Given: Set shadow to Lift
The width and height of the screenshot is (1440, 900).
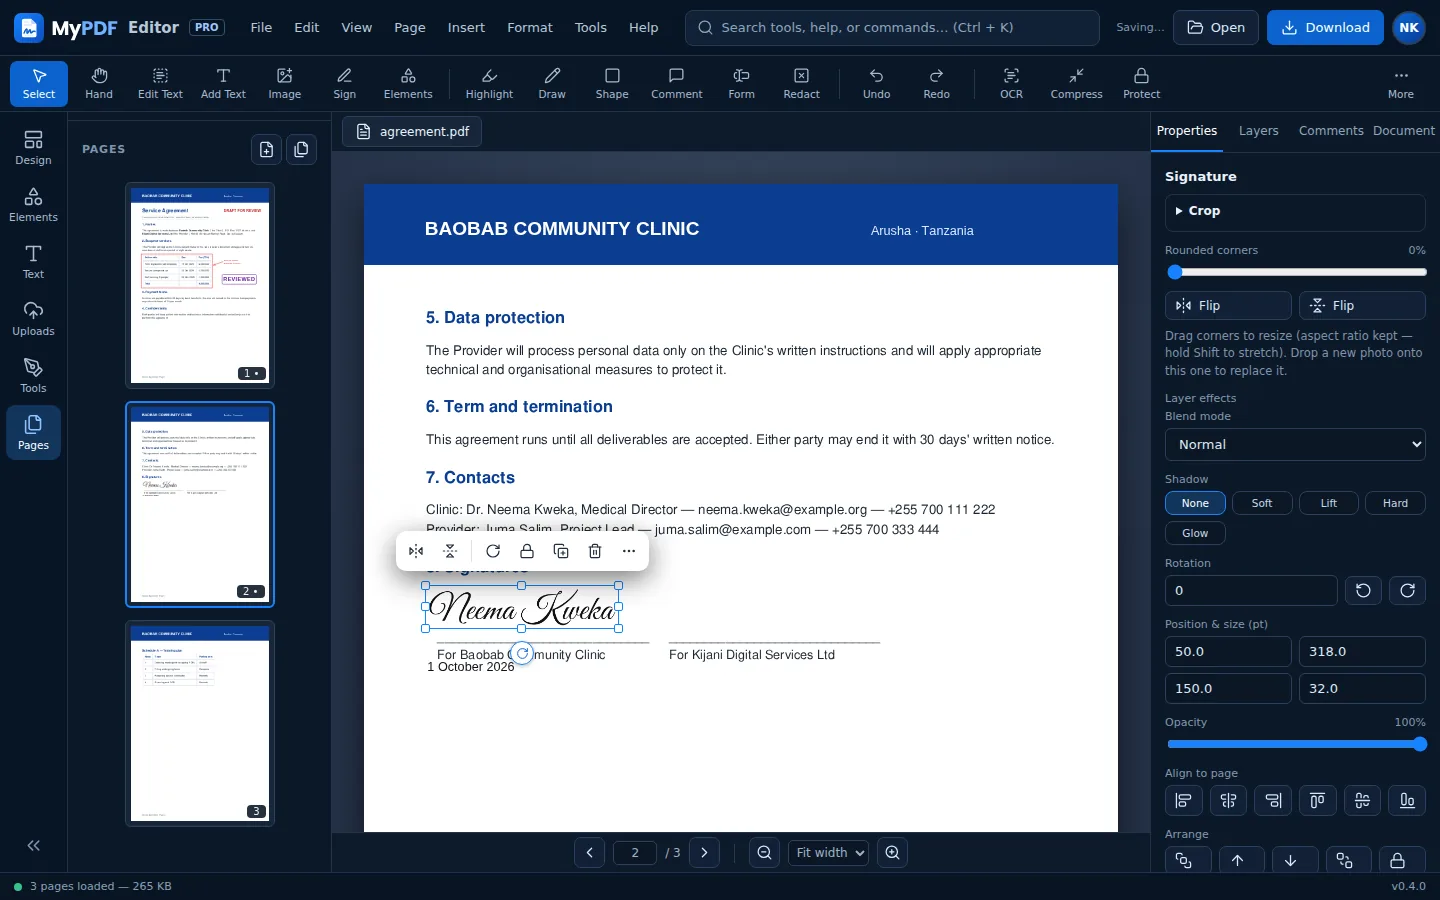Looking at the screenshot, I should (1328, 503).
